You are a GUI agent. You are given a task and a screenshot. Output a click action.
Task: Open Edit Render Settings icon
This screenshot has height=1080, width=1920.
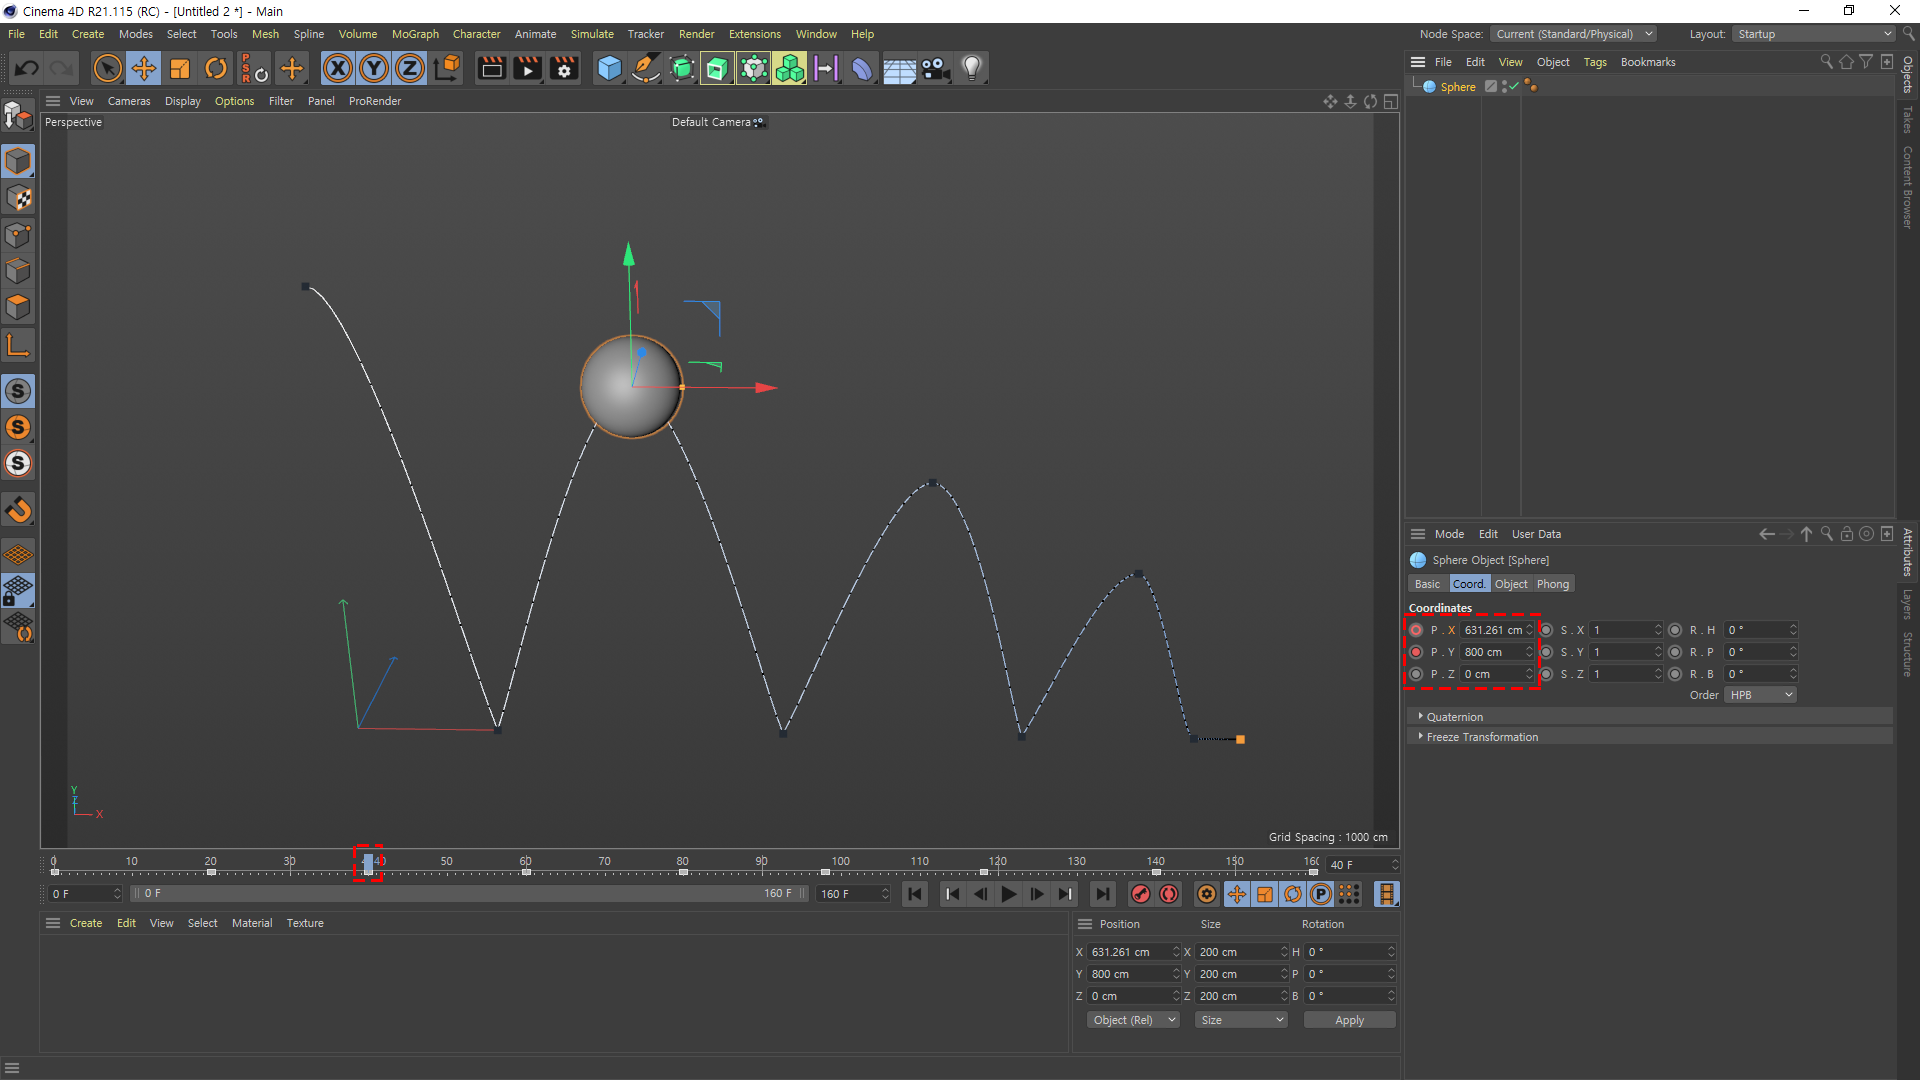coord(564,69)
